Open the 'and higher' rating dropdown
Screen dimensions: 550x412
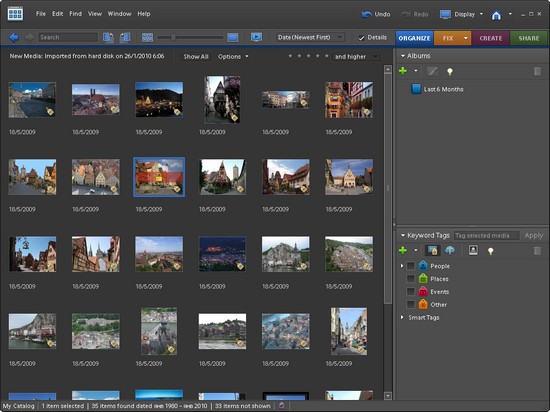356,56
